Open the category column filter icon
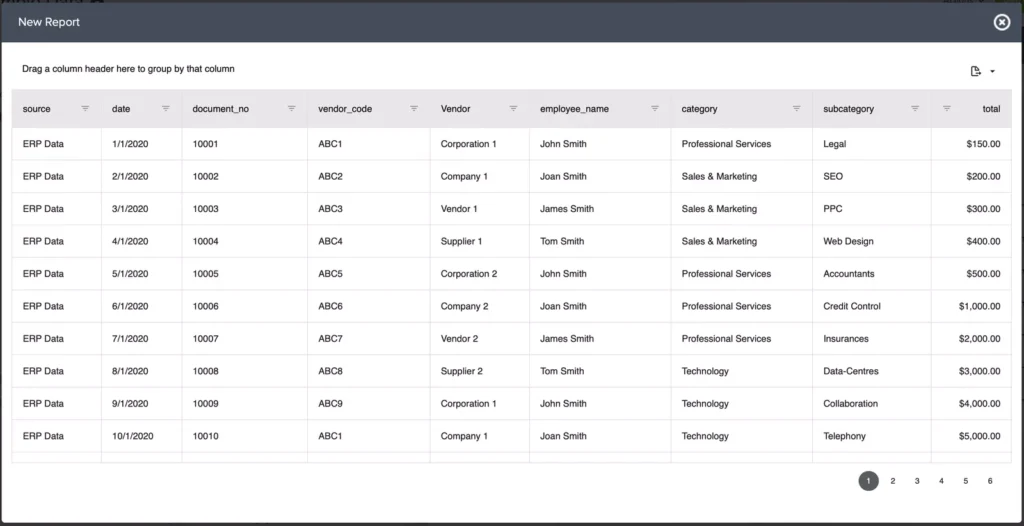The width and height of the screenshot is (1024, 526). 796,108
